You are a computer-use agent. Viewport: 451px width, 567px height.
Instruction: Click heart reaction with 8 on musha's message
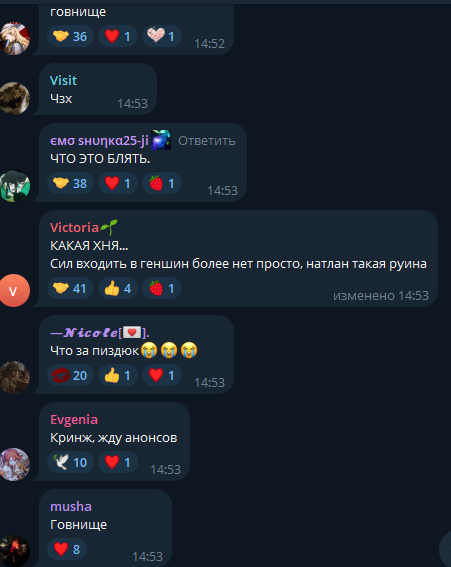[67, 549]
